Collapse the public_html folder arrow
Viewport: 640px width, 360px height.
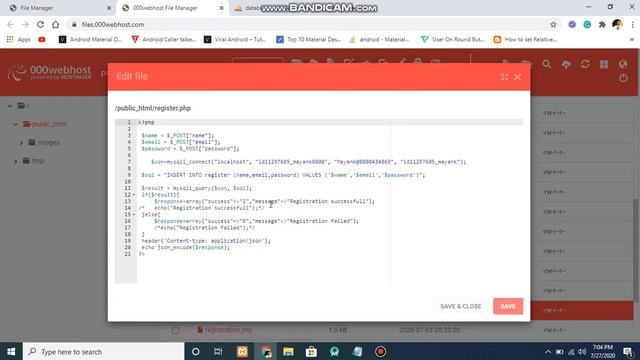[x=16, y=124]
